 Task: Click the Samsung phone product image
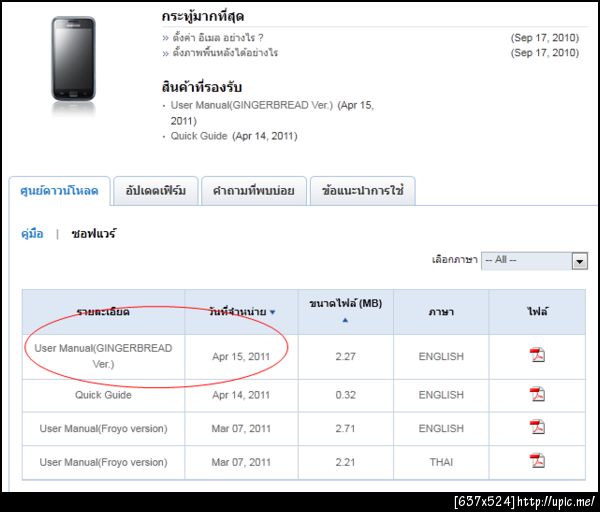pos(73,59)
